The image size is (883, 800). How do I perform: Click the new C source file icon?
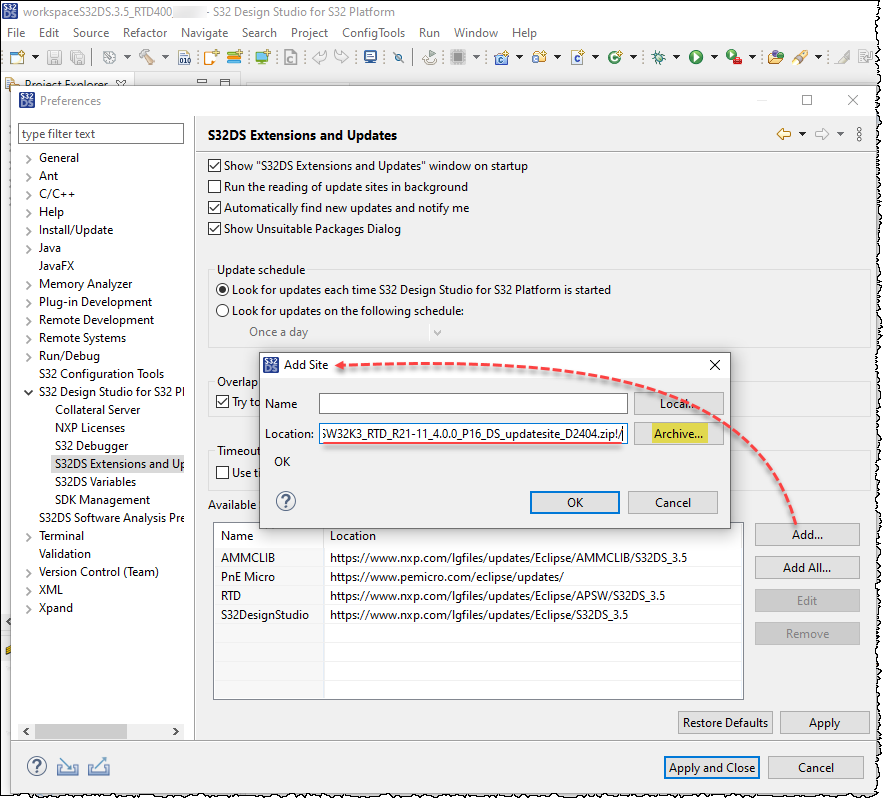click(x=577, y=57)
